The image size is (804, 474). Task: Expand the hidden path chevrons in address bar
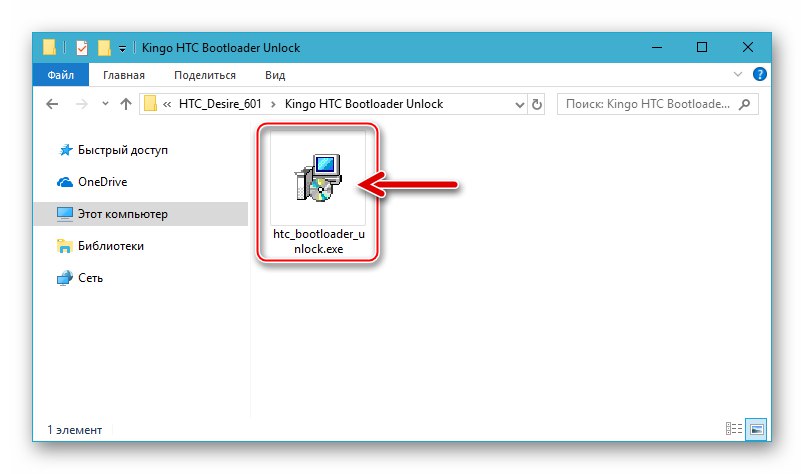[x=167, y=104]
